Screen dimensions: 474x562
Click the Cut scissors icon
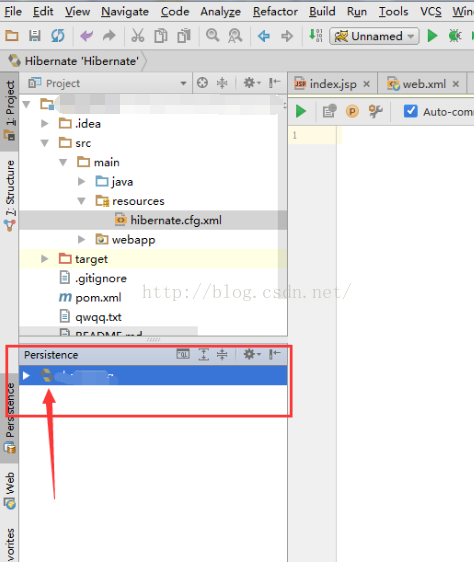[138, 35]
